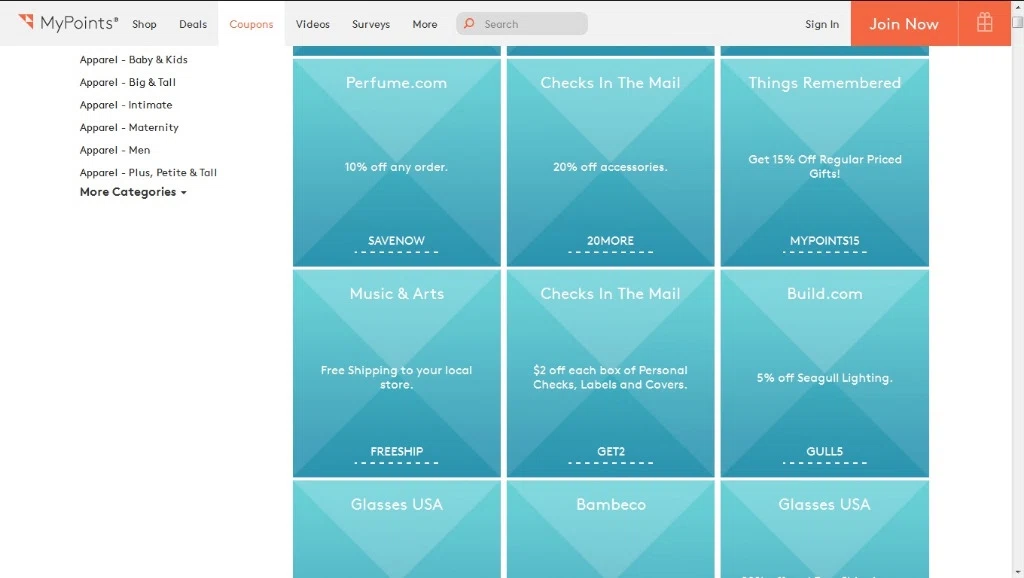
Task: Open the Things Remembered coupon card
Action: [824, 162]
